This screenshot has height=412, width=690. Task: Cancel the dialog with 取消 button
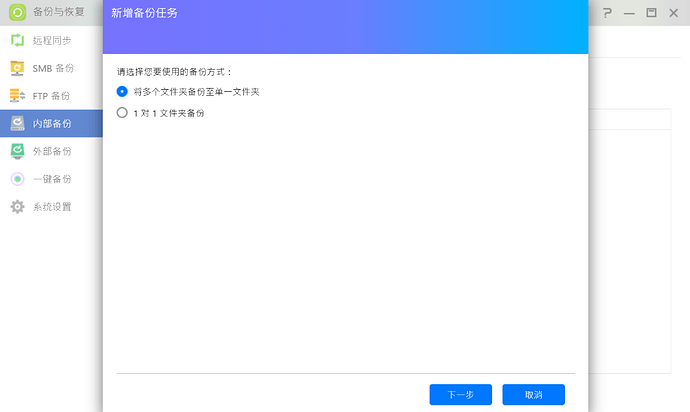(533, 395)
